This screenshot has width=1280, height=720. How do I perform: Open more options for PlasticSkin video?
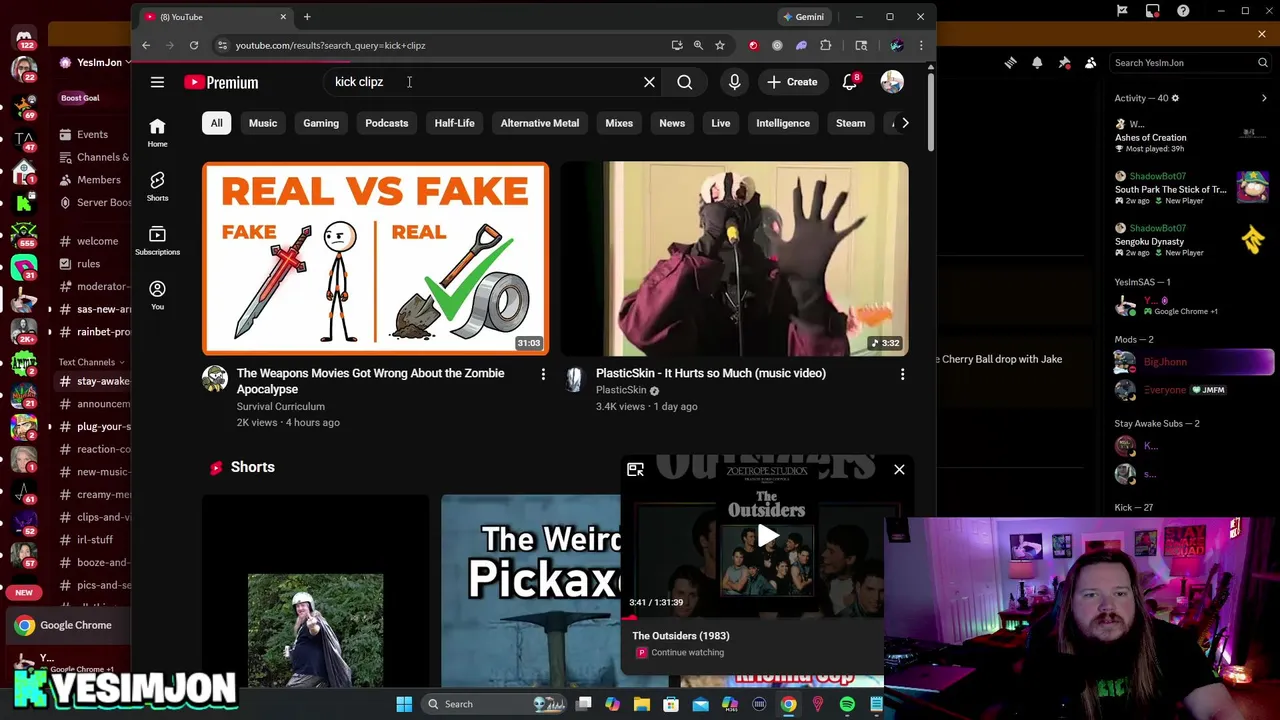pyautogui.click(x=902, y=374)
